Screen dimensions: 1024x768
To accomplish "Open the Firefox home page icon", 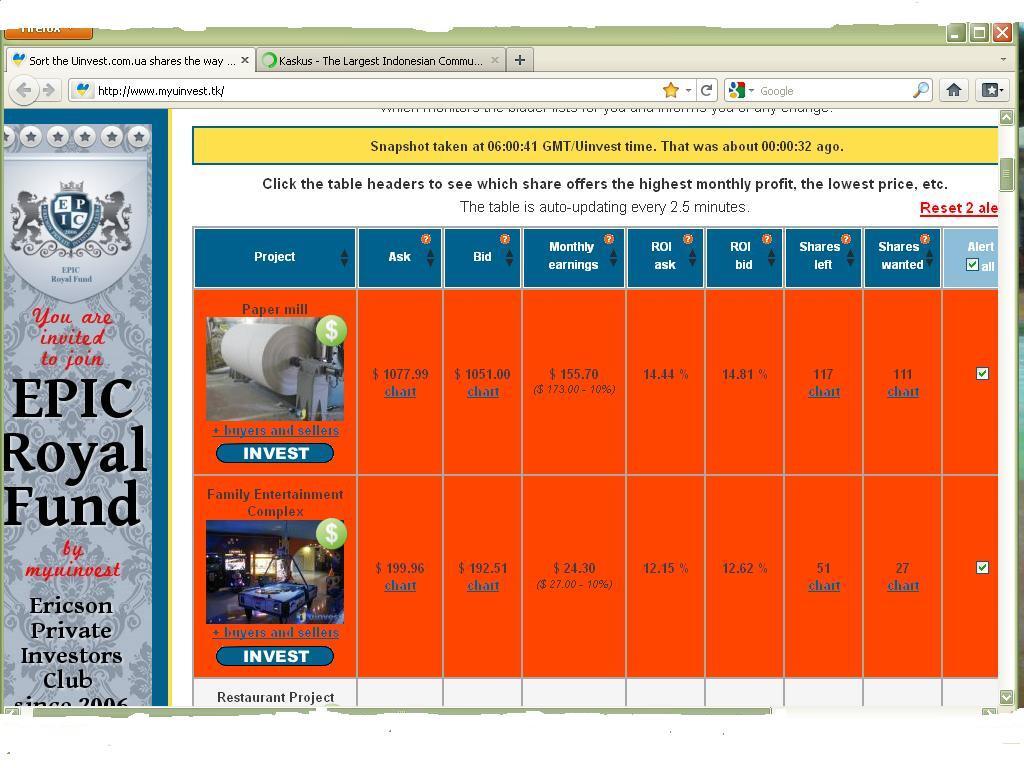I will (953, 90).
